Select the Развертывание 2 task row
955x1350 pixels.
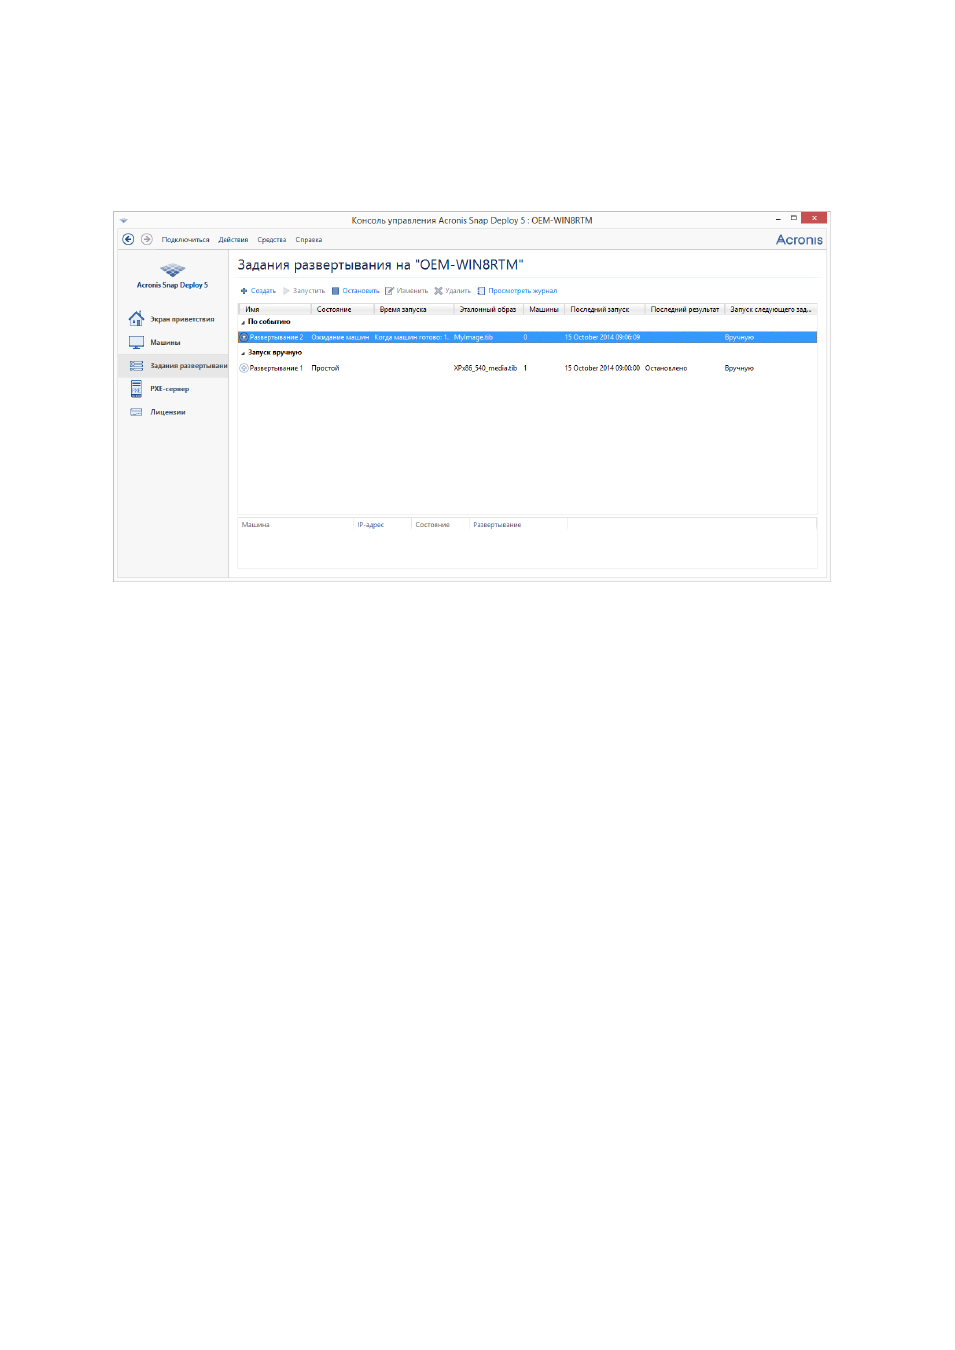(x=527, y=337)
